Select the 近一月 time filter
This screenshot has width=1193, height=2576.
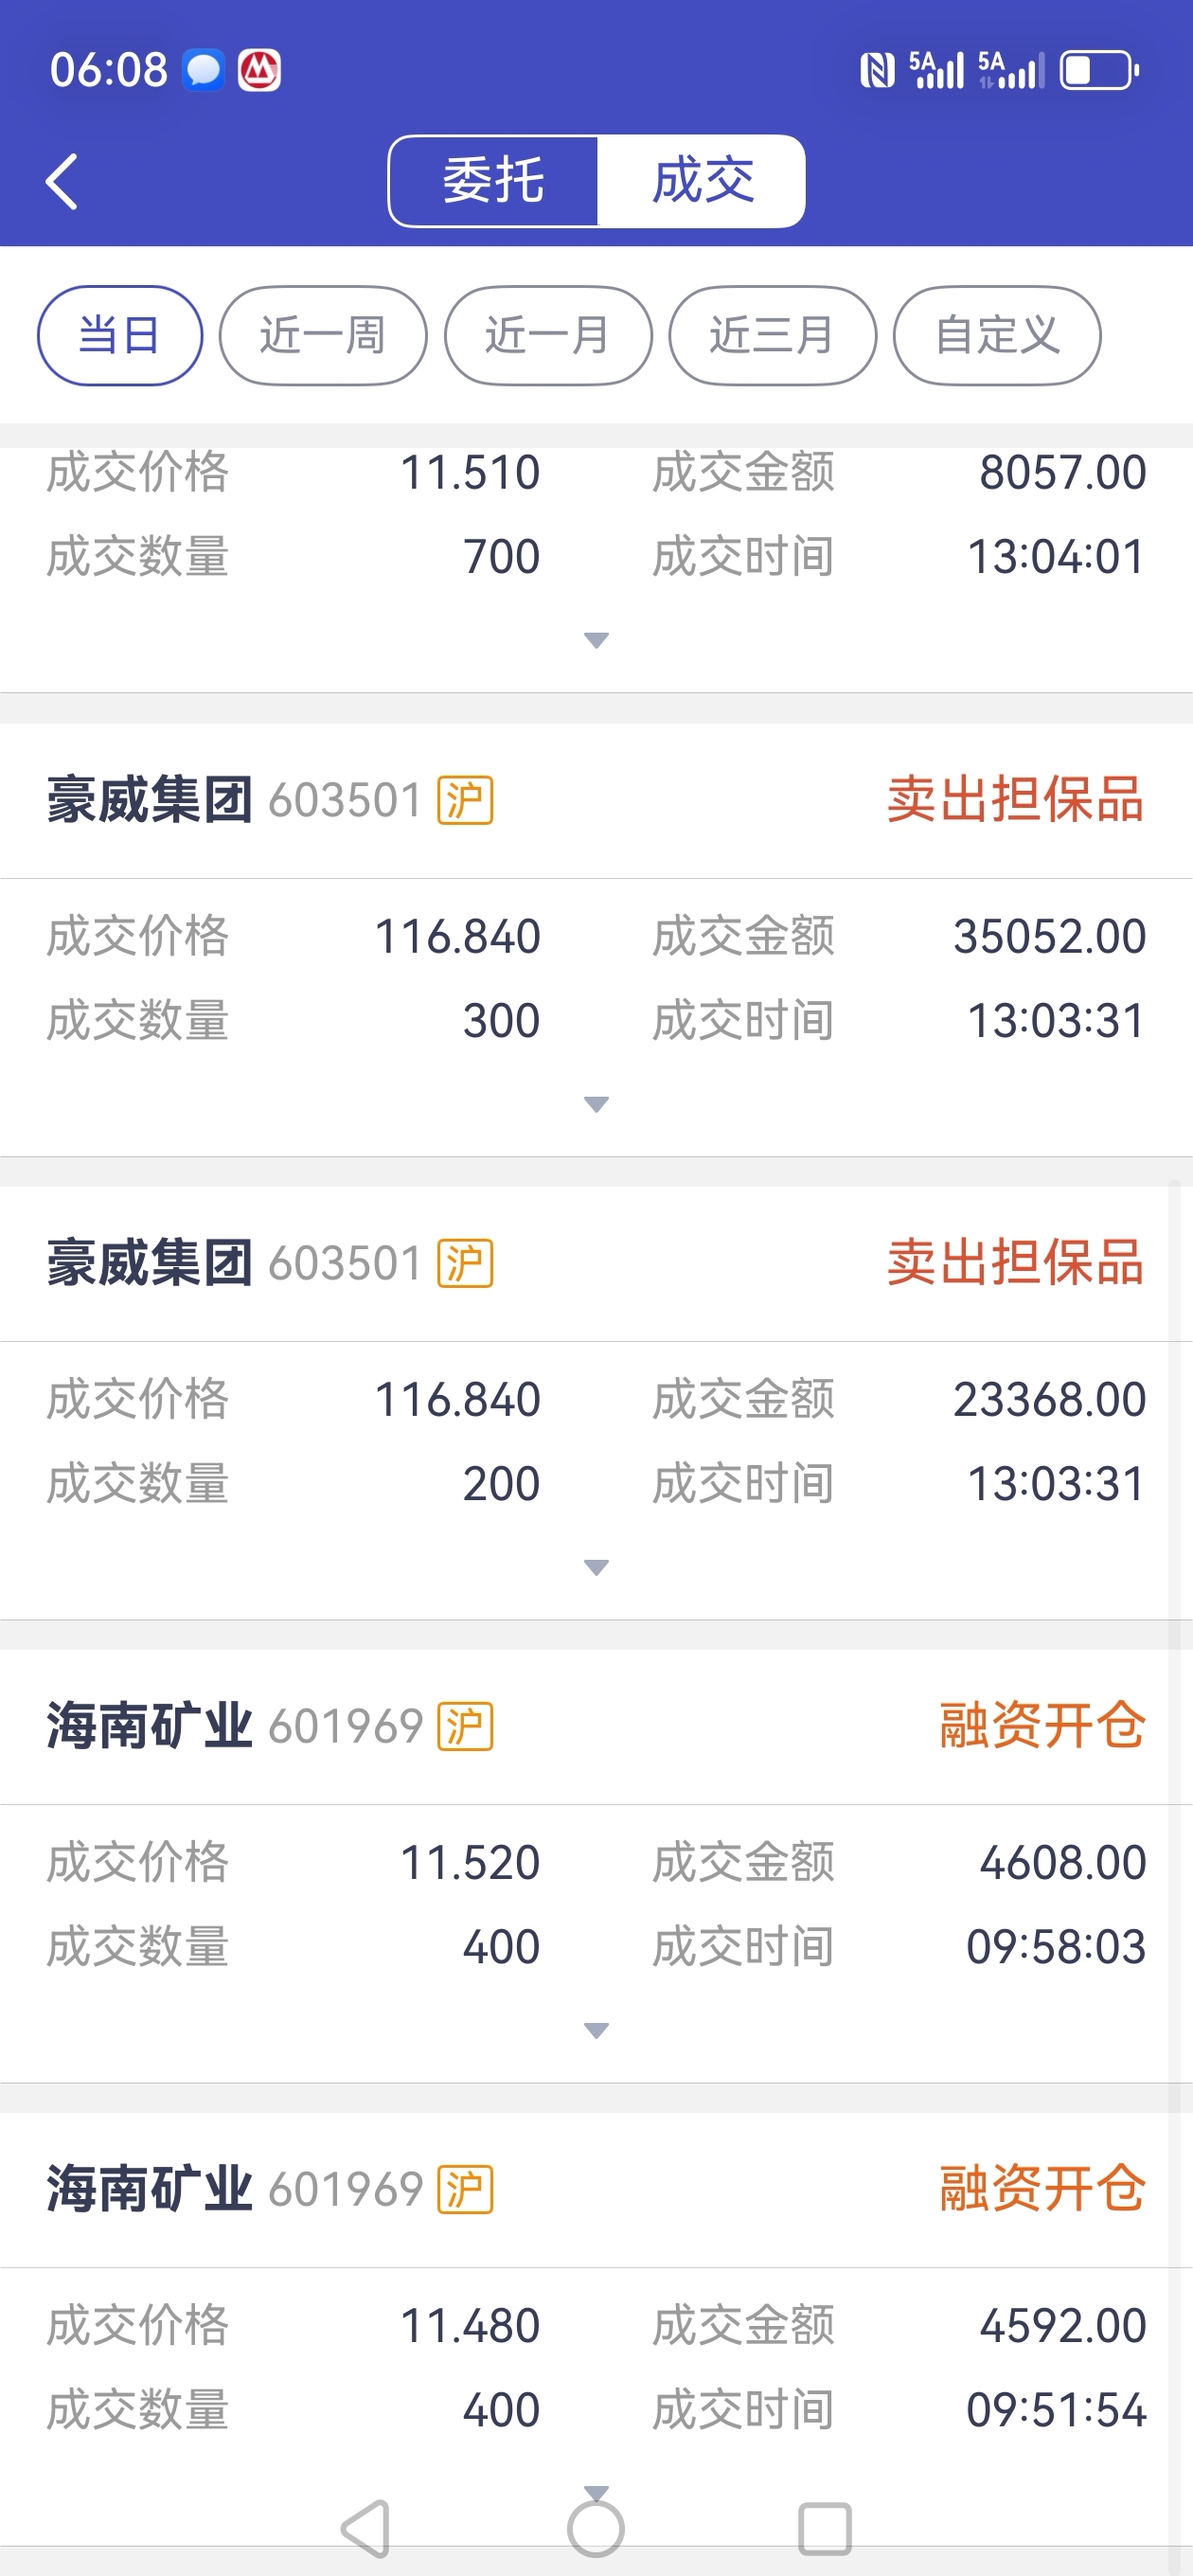pos(548,336)
